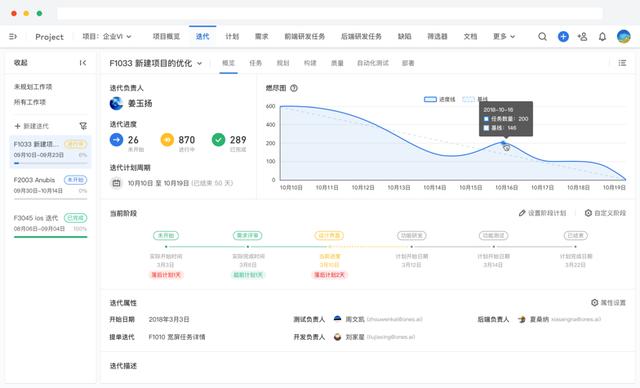Open the add member icon
640x388 pixels.
pos(582,37)
